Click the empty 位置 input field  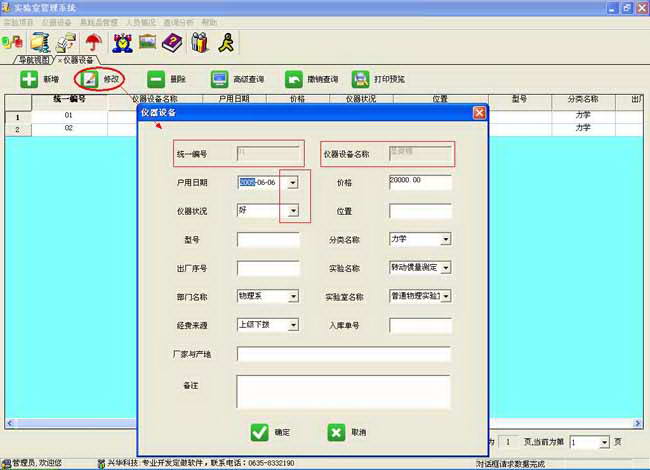pyautogui.click(x=420, y=211)
